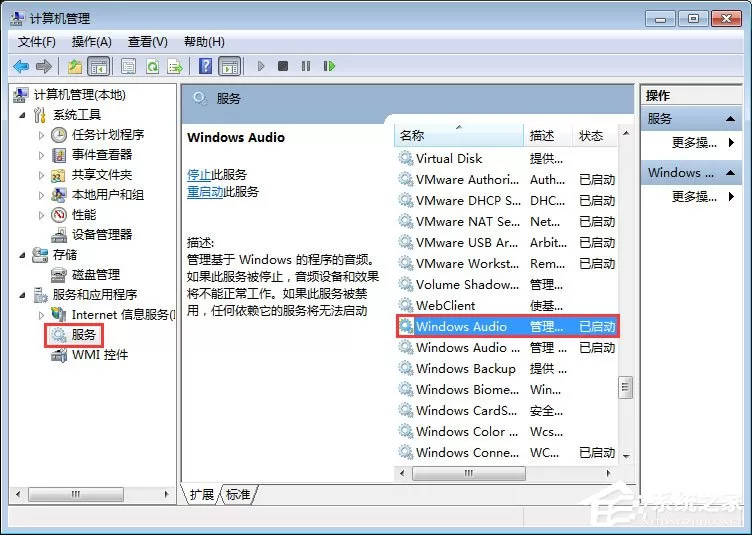Select the VMware DHCP Service row
The height and width of the screenshot is (535, 752).
tap(506, 200)
